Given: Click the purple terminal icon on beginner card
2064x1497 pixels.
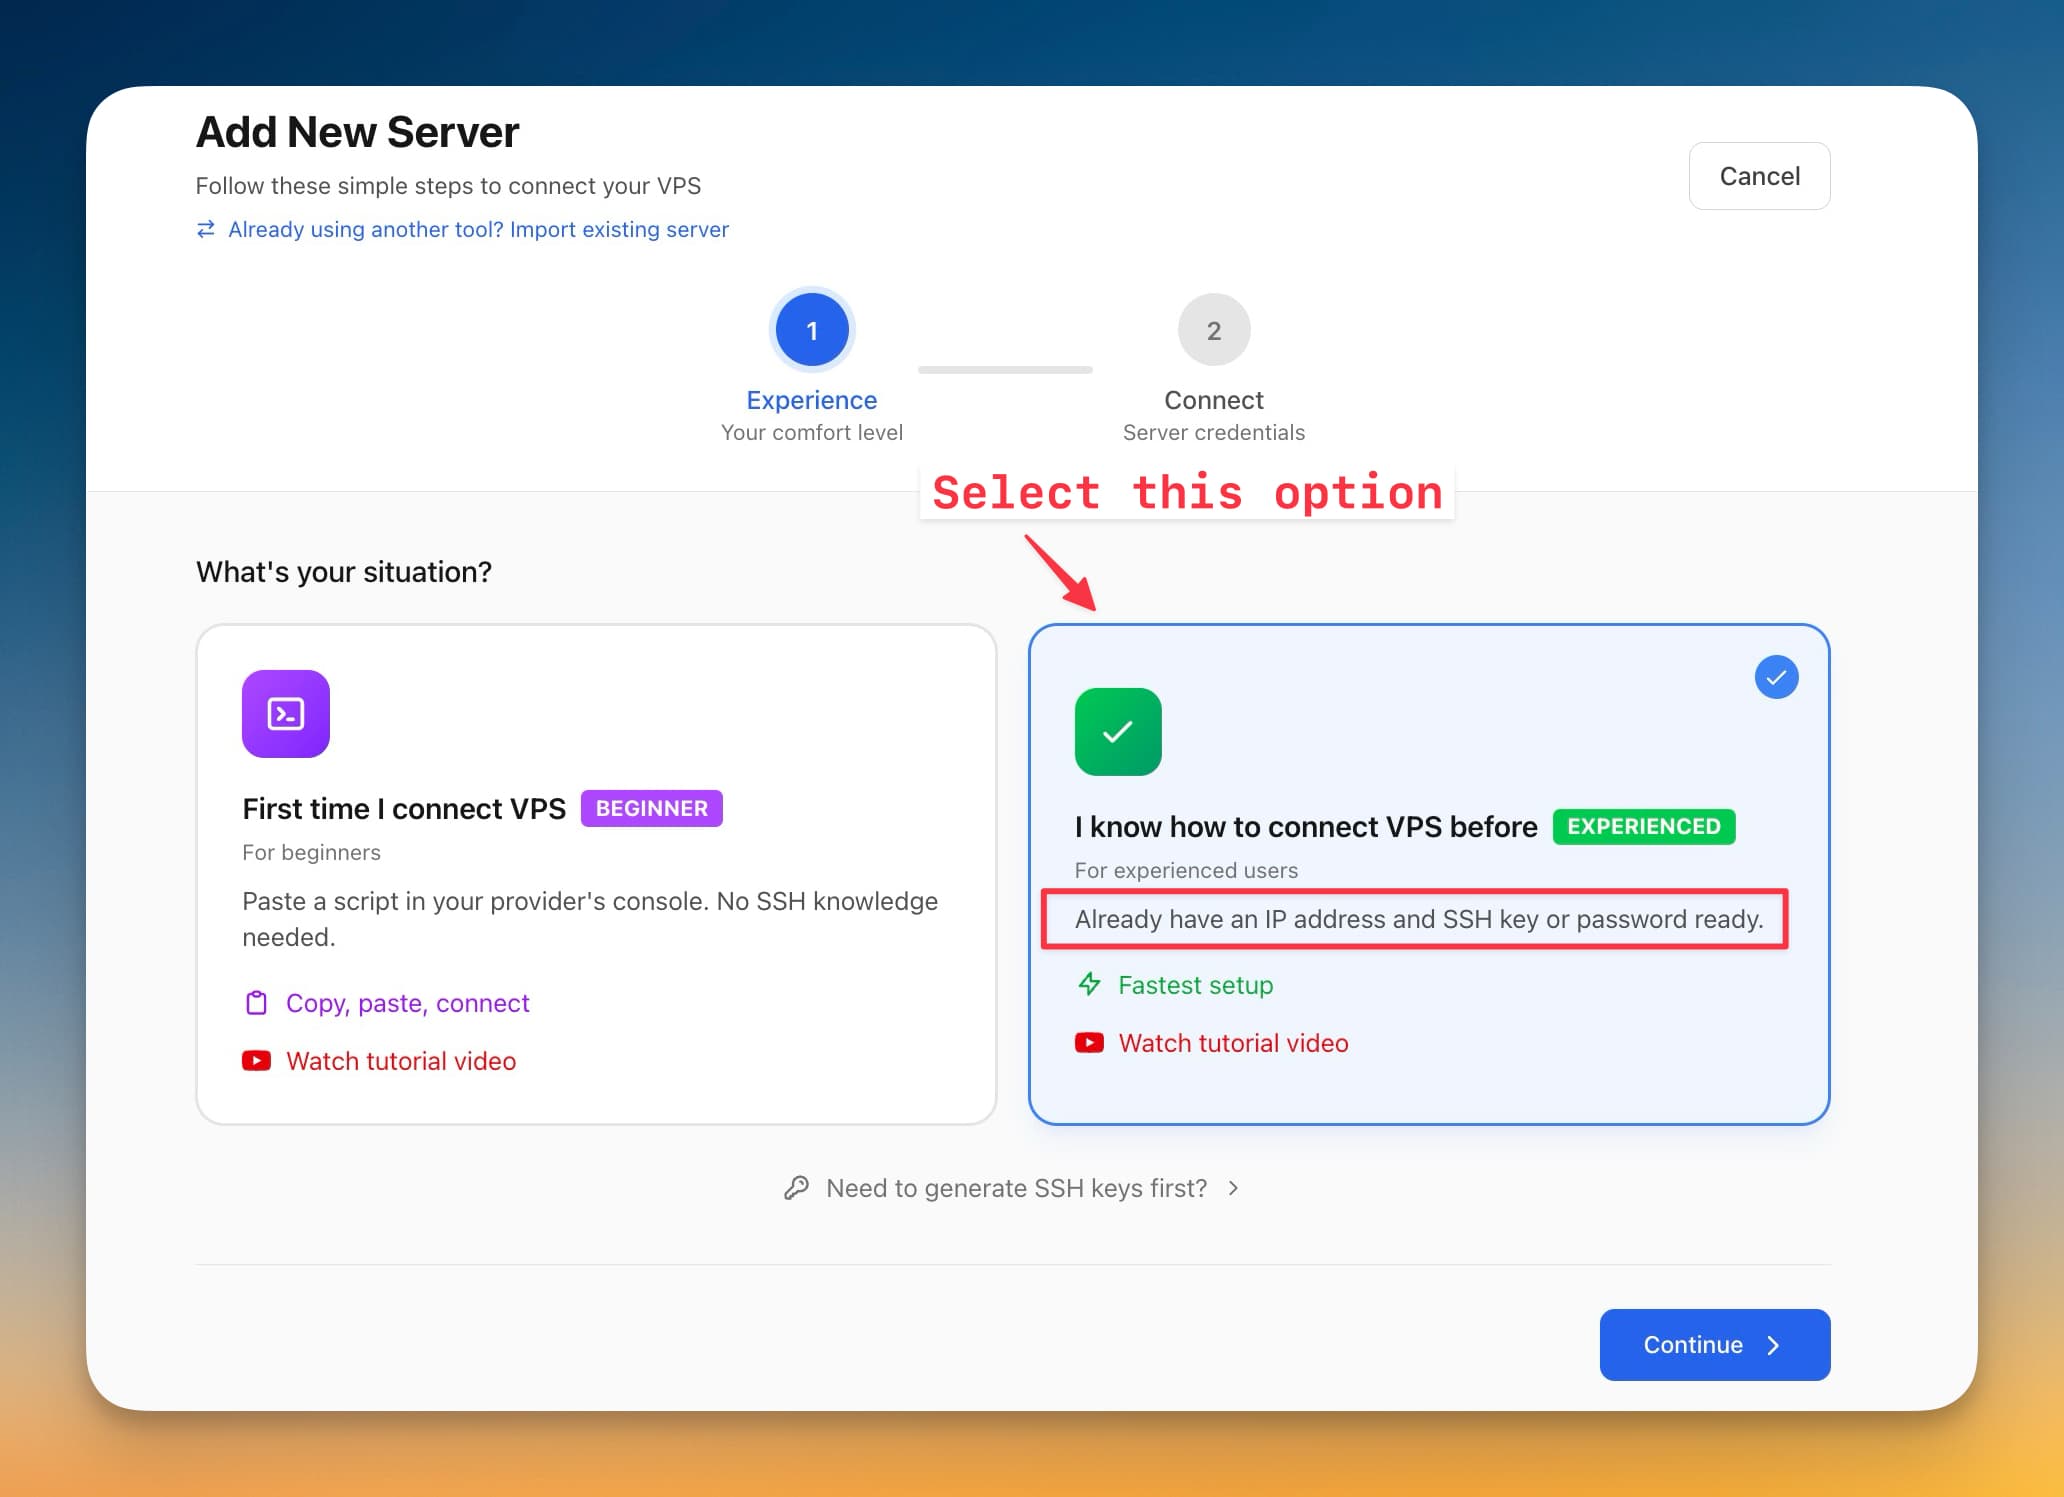Looking at the screenshot, I should 286,713.
